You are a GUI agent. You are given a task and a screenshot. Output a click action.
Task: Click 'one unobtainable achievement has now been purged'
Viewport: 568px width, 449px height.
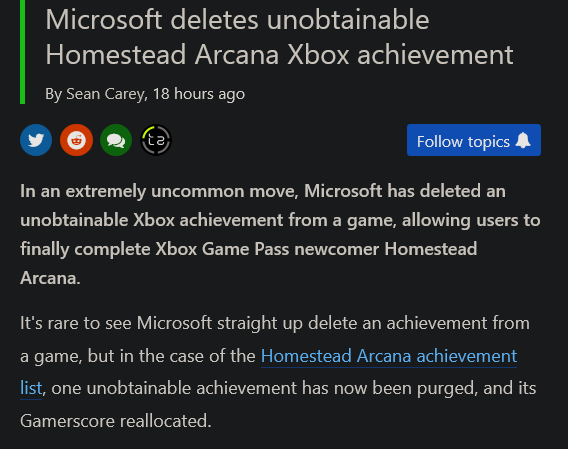tap(263, 388)
